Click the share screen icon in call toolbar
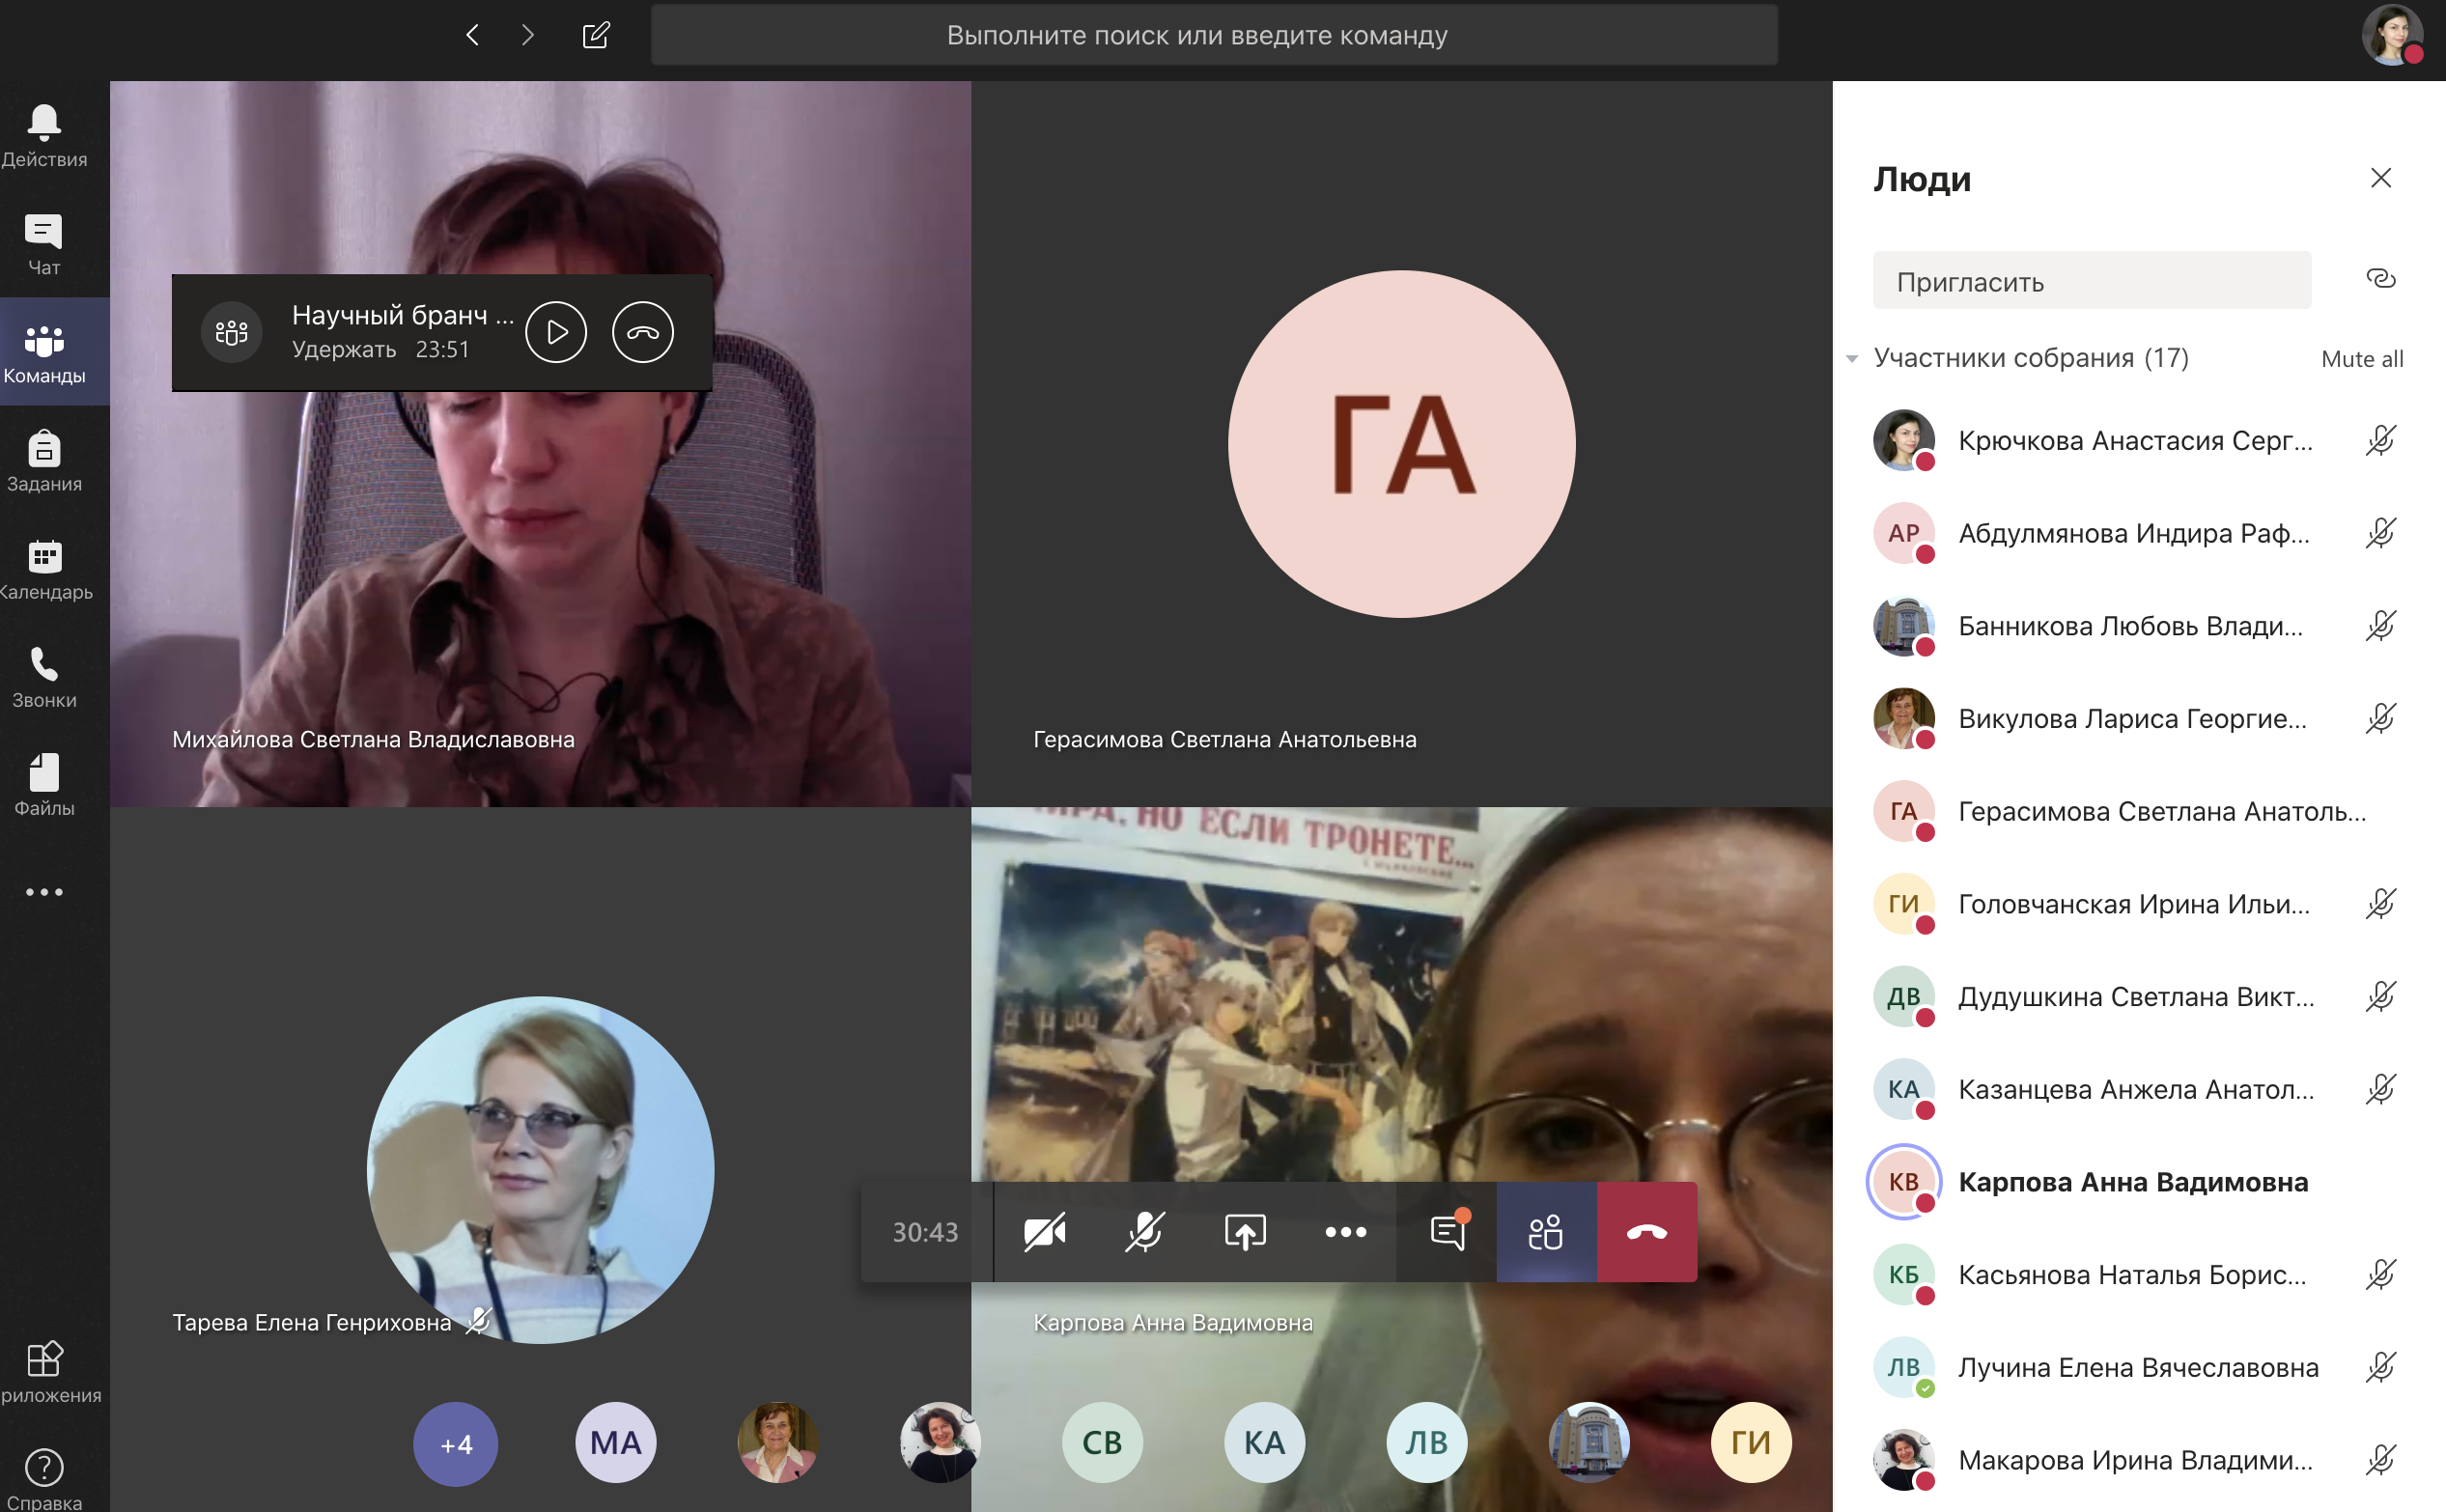 point(1245,1232)
